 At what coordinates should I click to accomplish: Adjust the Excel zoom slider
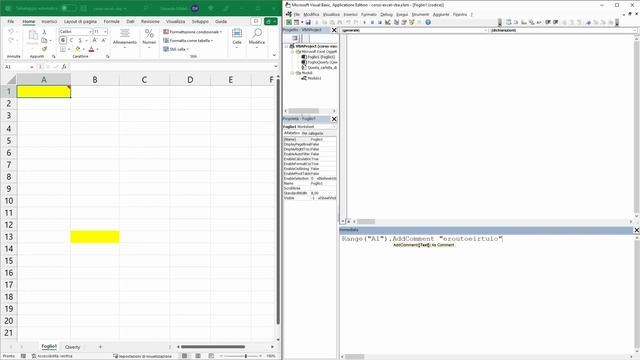pos(246,356)
